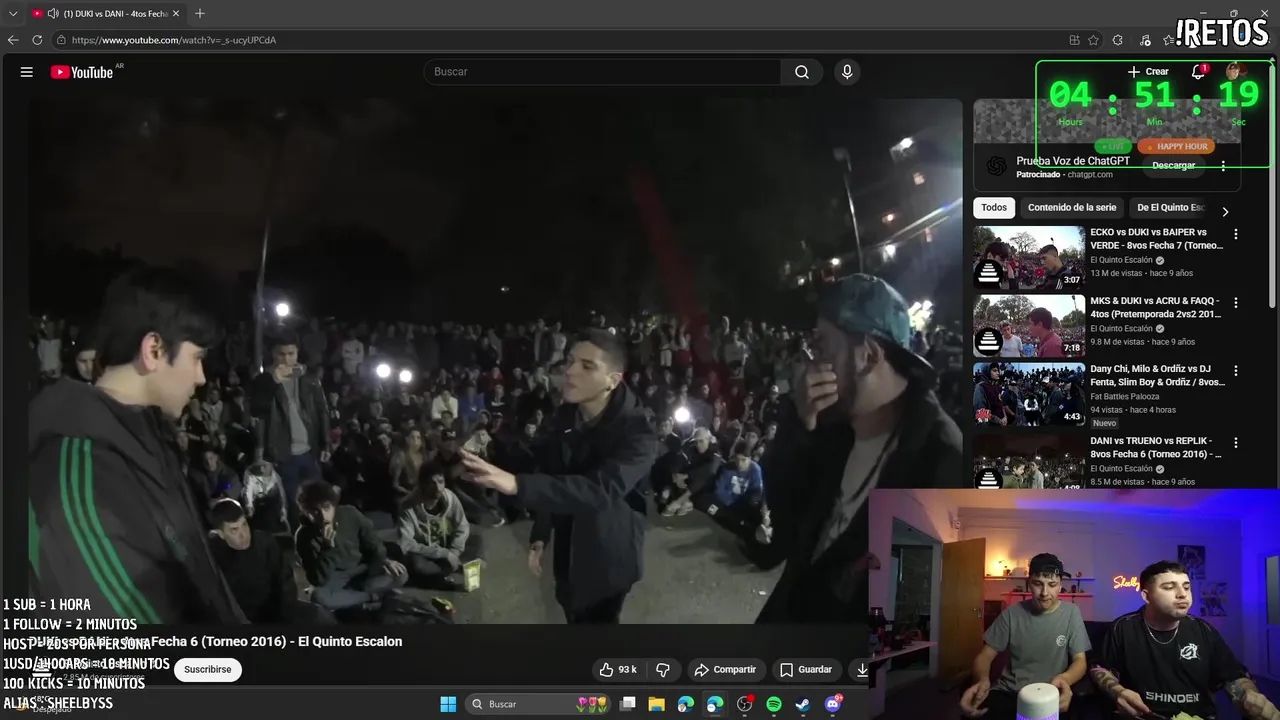Open the YouTube hamburger guide menu
The image size is (1280, 720).
(27, 72)
